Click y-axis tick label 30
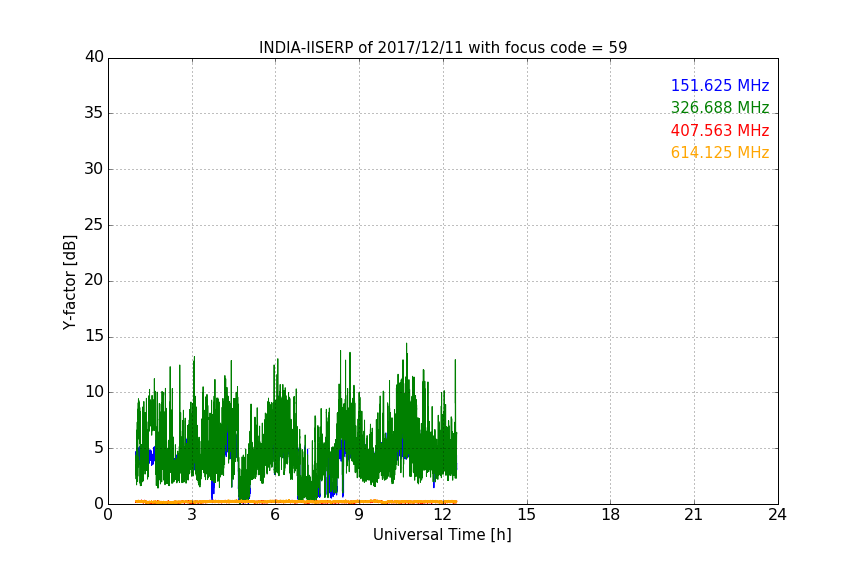The height and width of the screenshot is (576, 864). [x=94, y=169]
